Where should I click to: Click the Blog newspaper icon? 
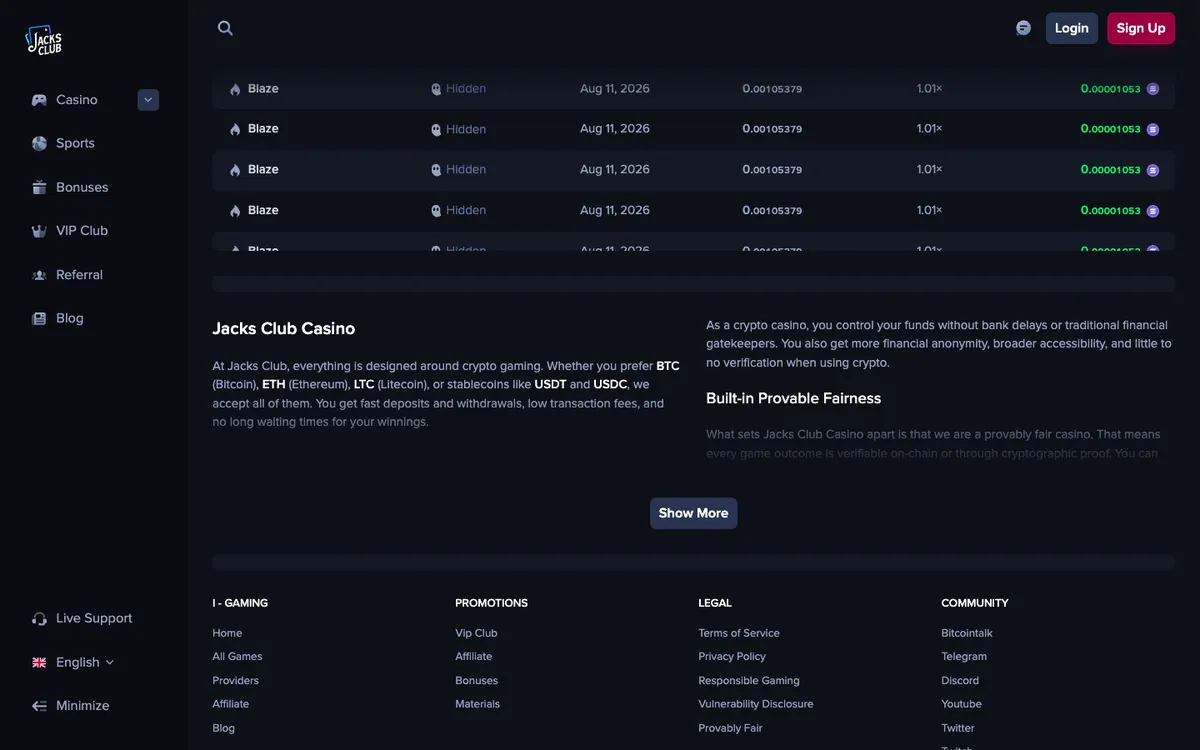[x=39, y=318]
